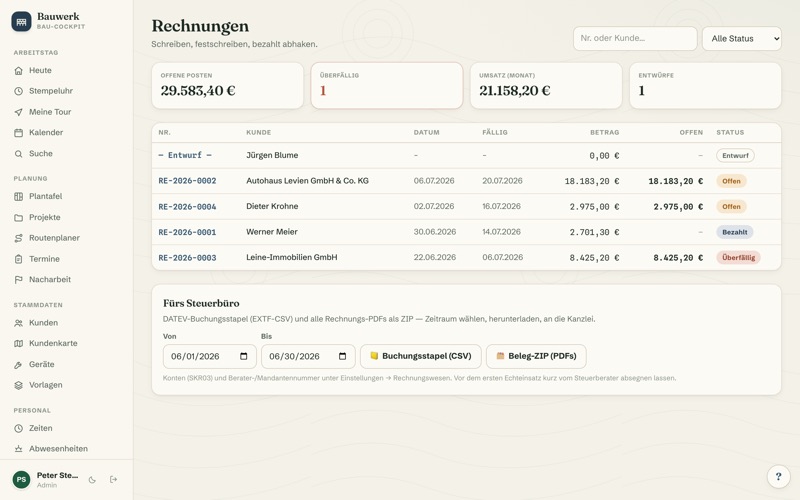Click the Bezahlt badge for Werner Meier
This screenshot has width=800, height=500.
click(735, 232)
